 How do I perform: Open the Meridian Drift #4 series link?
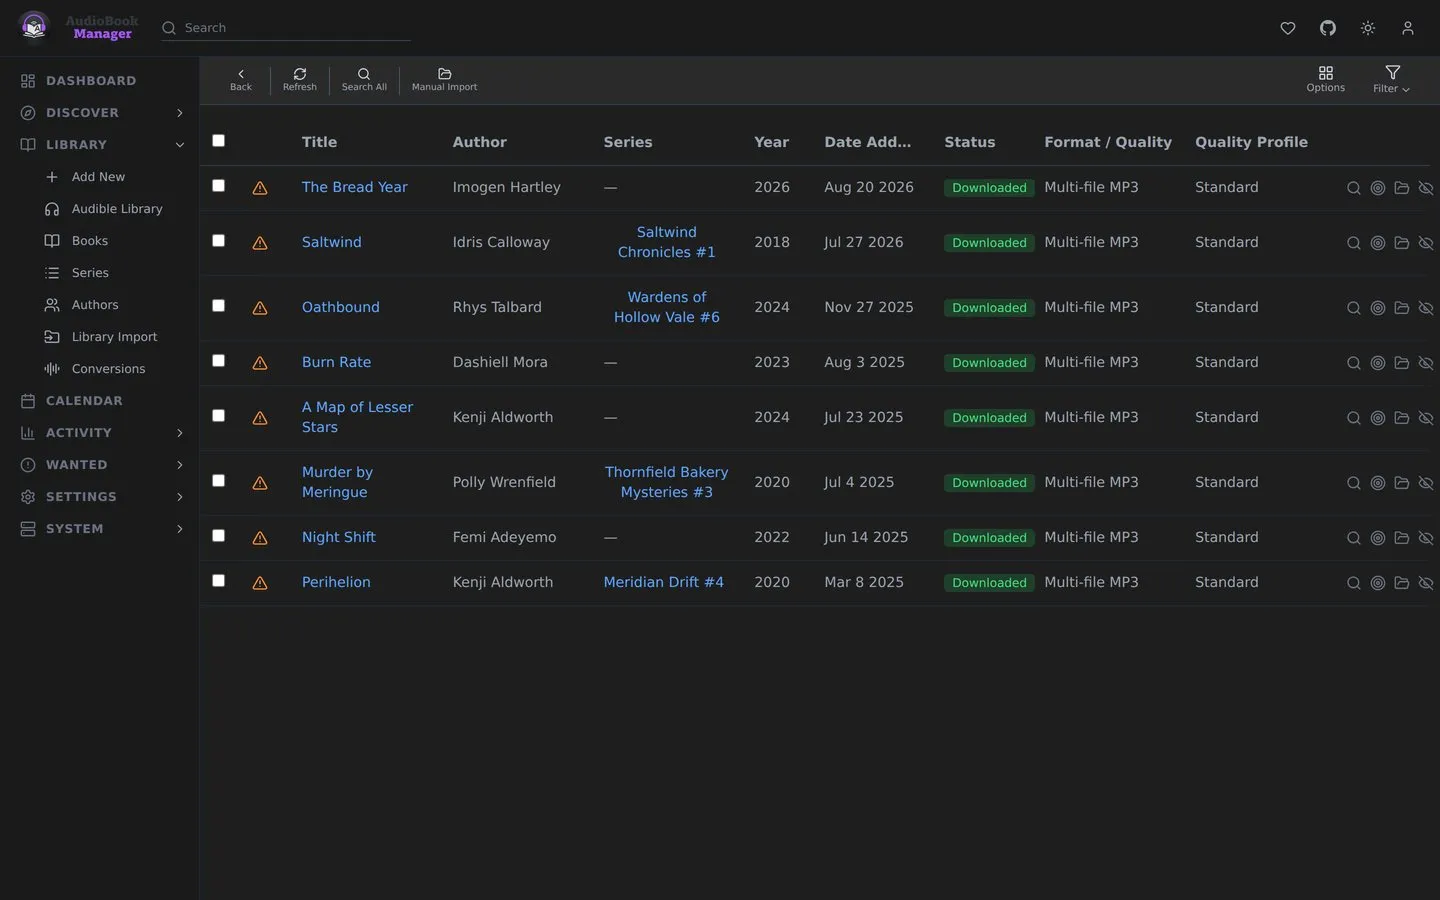pos(663,582)
